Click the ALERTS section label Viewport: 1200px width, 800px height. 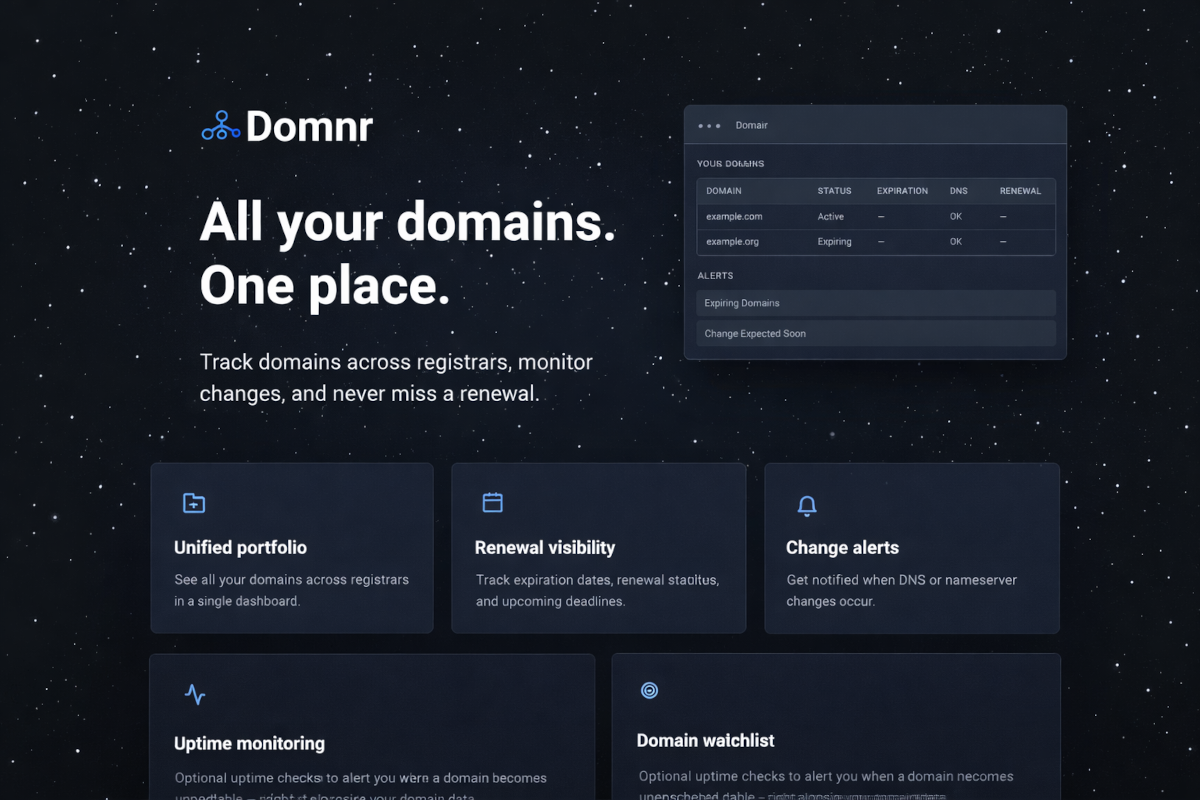[715, 276]
